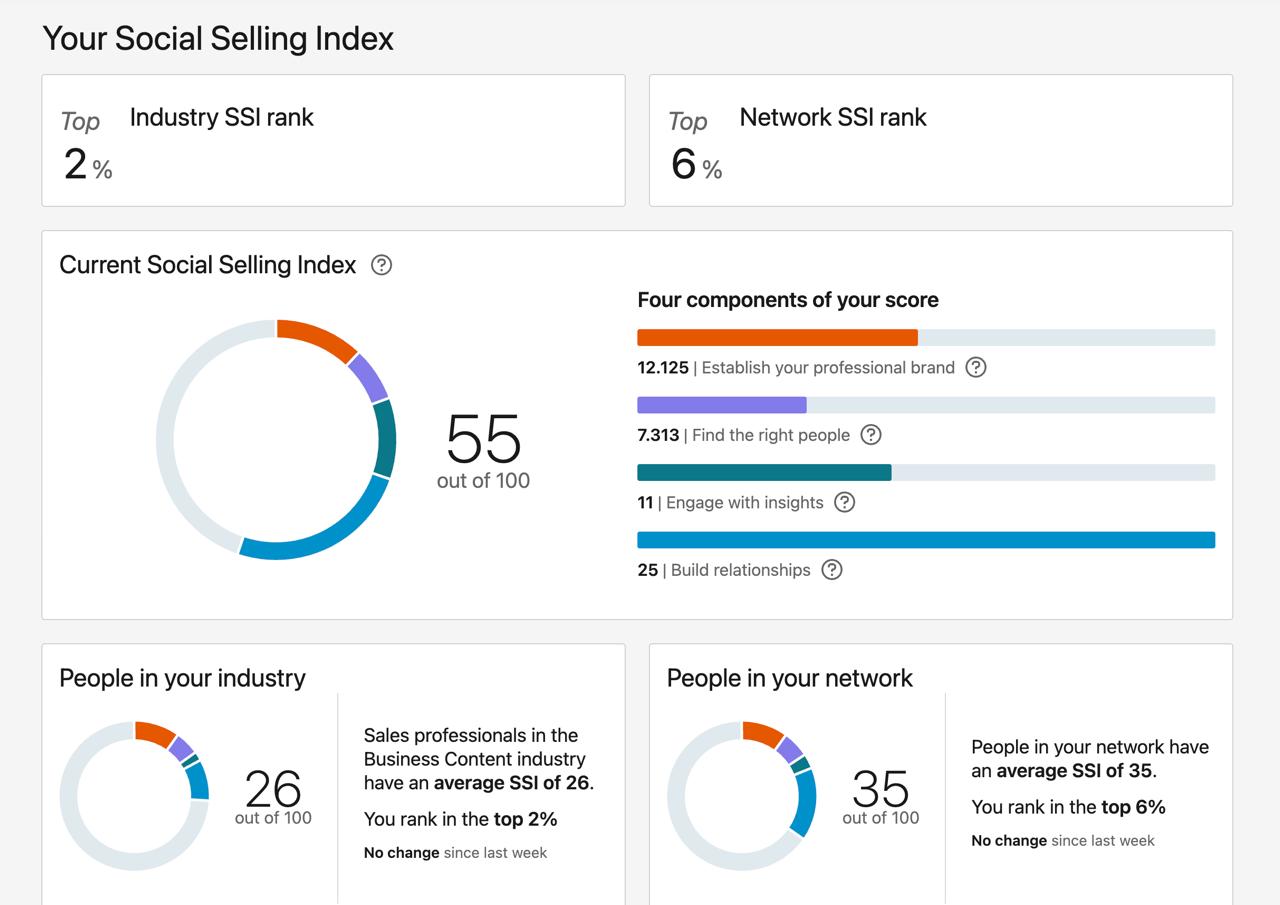Open help icon for Build relationships
Image resolution: width=1280 pixels, height=905 pixels.
click(832, 570)
